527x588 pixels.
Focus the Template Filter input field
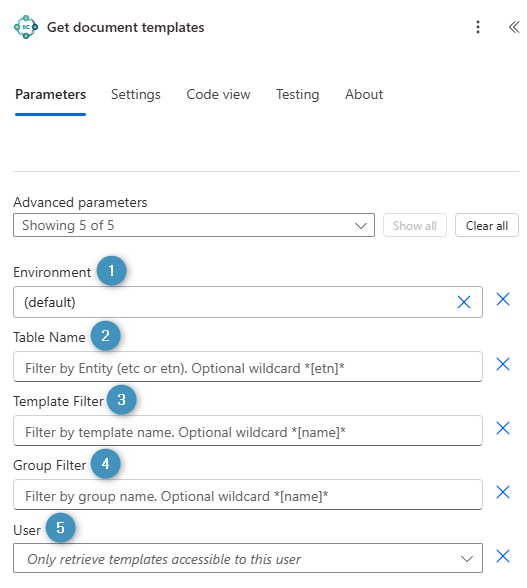248,430
